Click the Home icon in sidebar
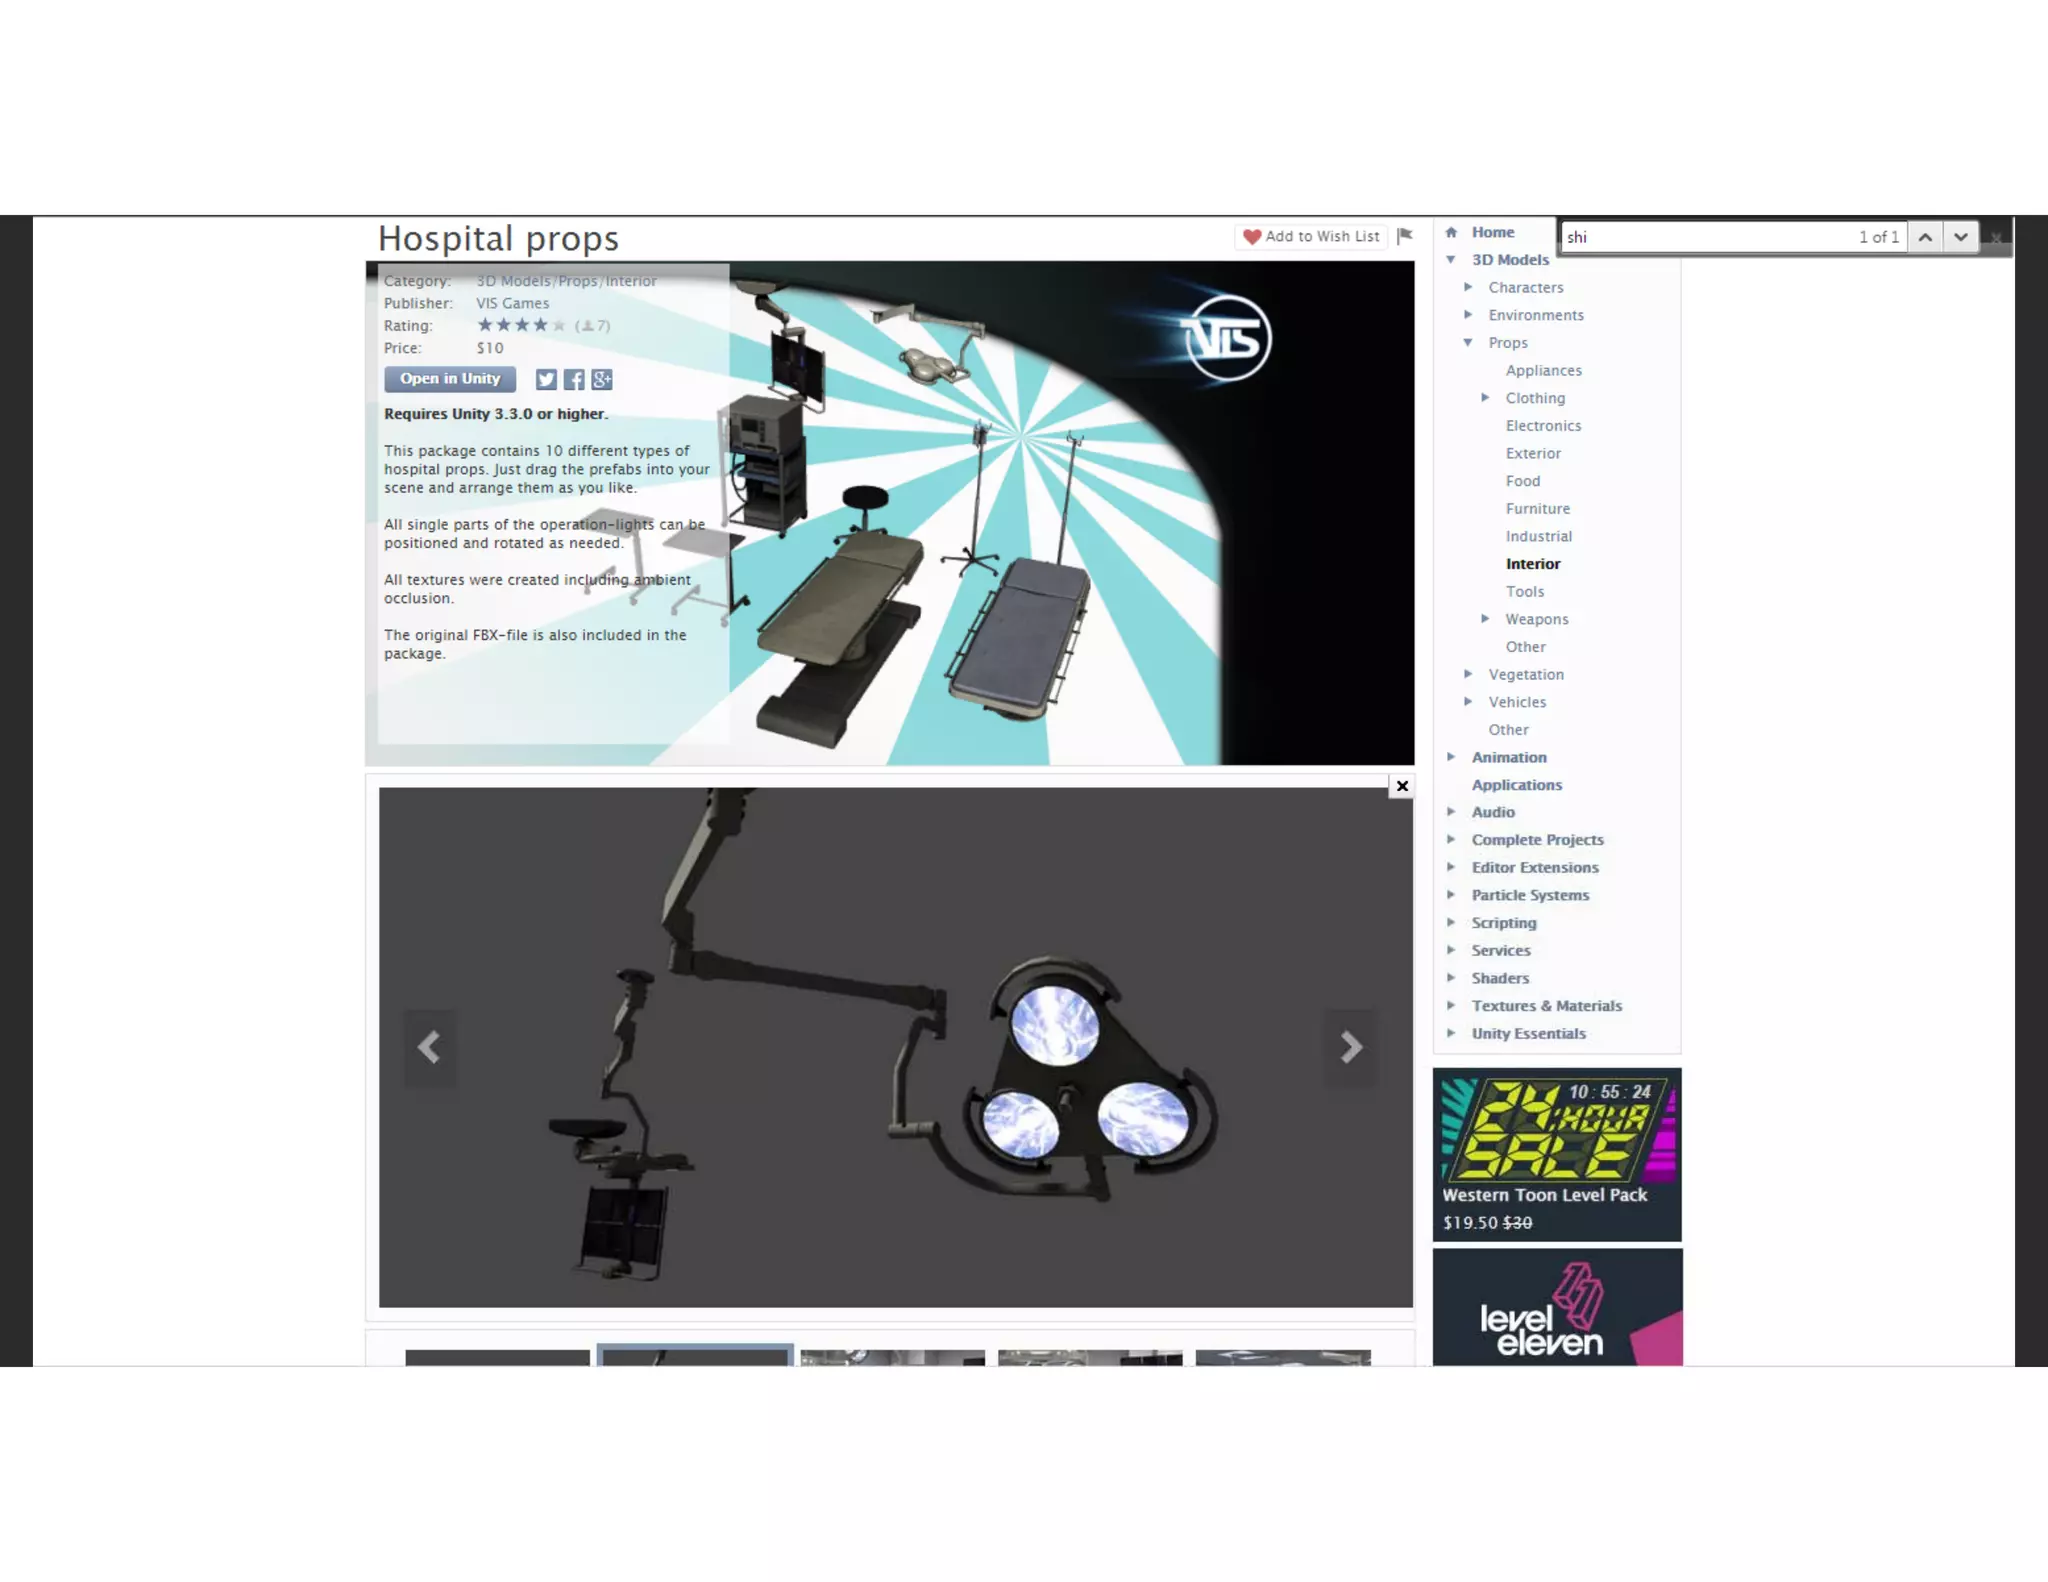 pos(1451,232)
